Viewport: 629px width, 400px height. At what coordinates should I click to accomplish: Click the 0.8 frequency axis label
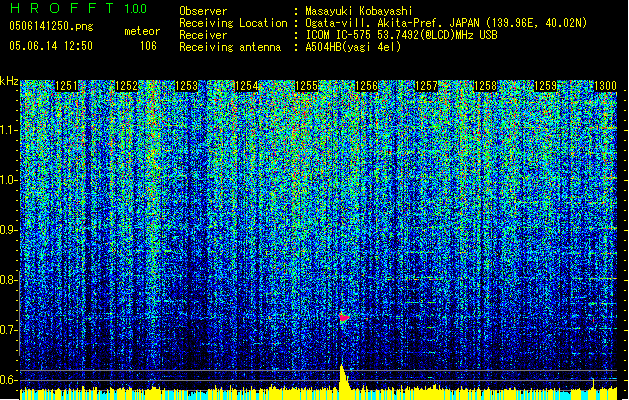click(x=9, y=280)
